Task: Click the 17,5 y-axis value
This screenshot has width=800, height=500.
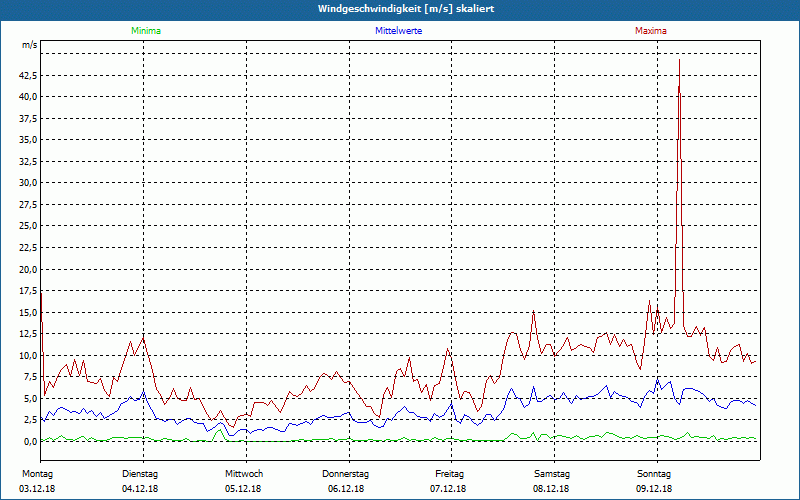Action: click(x=27, y=291)
